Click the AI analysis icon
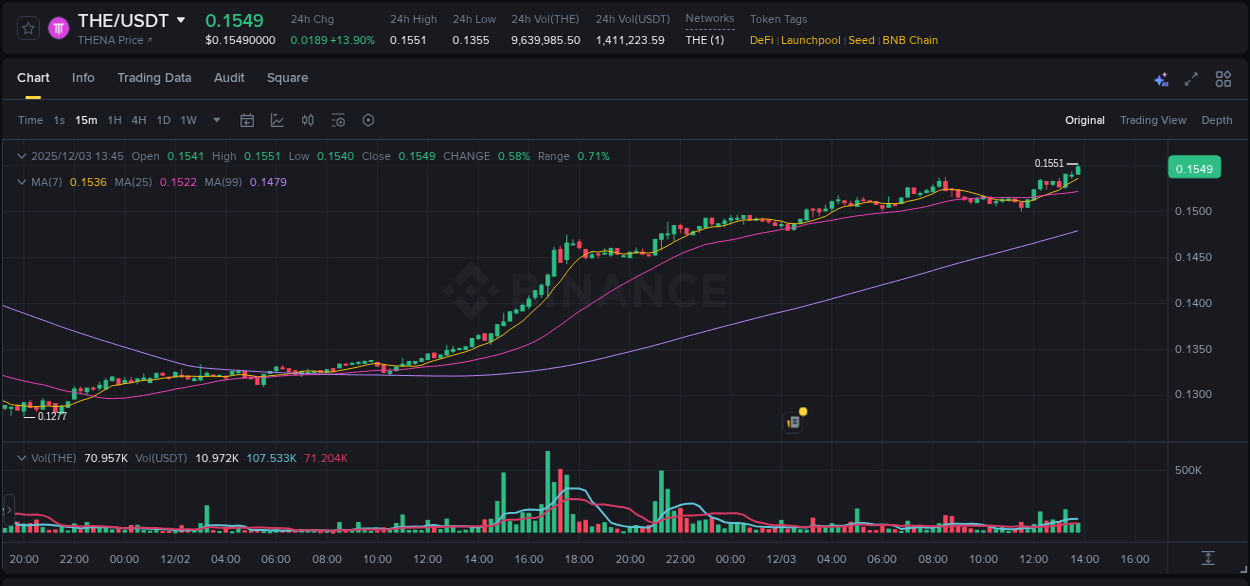The width and height of the screenshot is (1250, 586). coord(1161,78)
